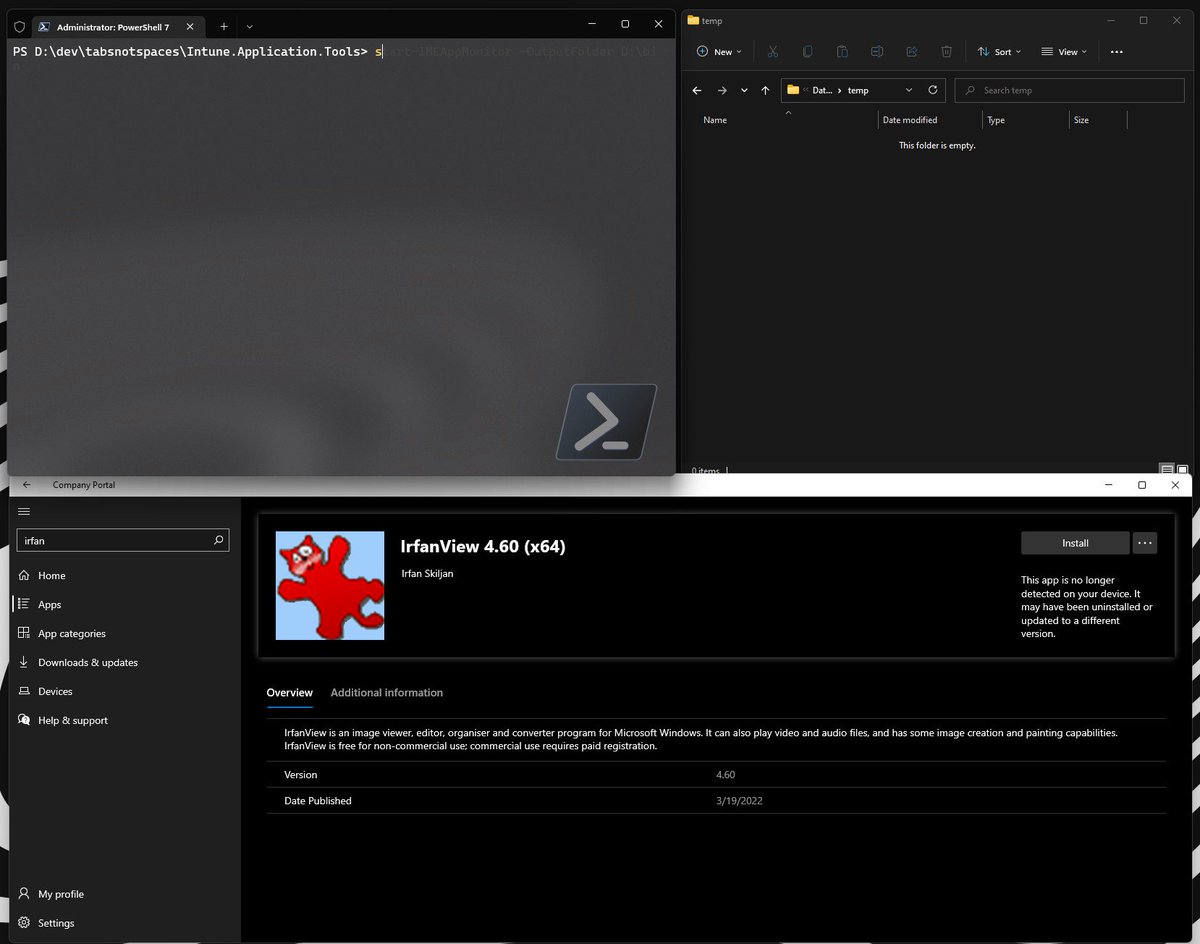Toggle the Company Portal hamburger menu

click(x=24, y=511)
